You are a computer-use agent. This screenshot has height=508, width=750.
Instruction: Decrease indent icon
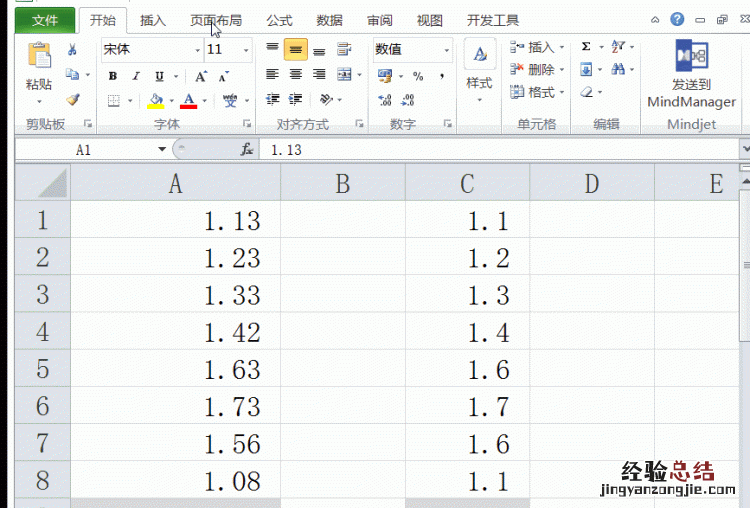tap(273, 99)
